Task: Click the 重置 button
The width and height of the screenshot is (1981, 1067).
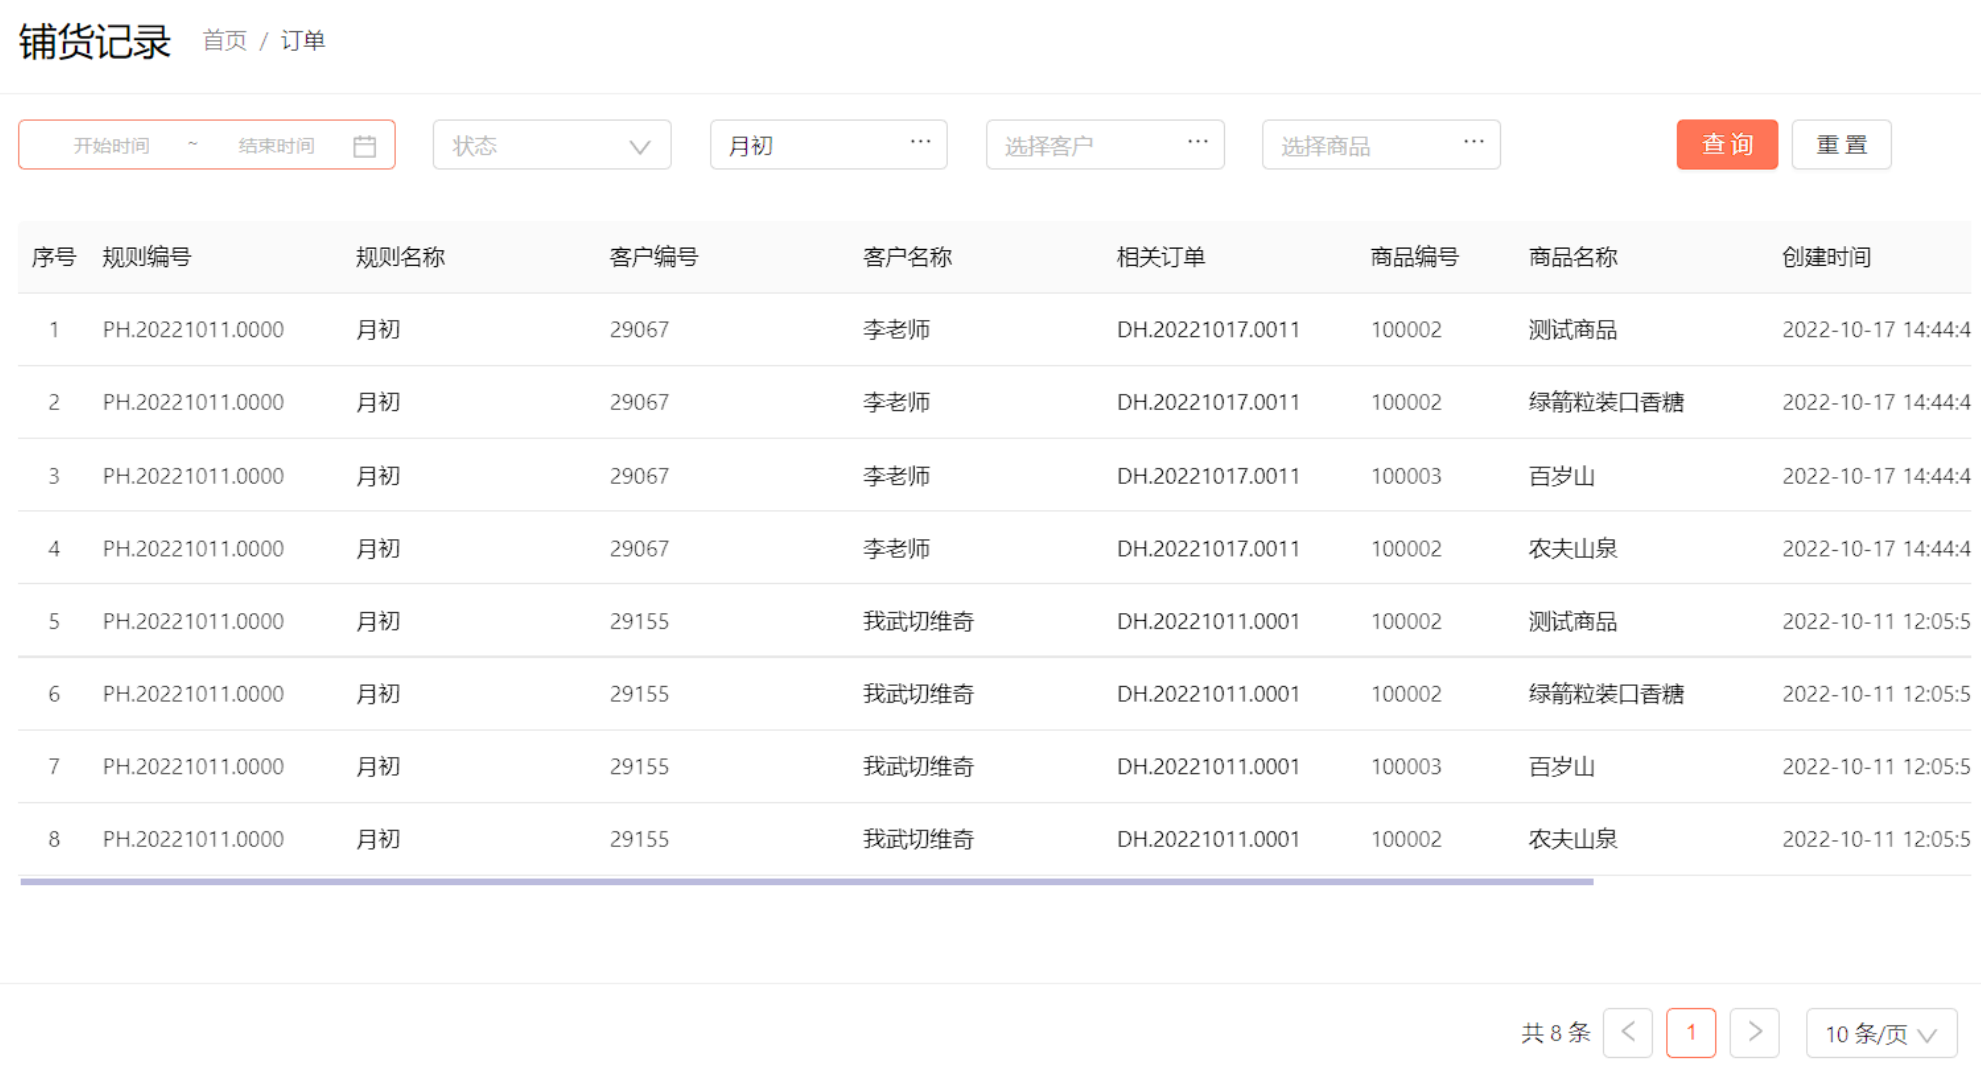Action: pos(1841,145)
